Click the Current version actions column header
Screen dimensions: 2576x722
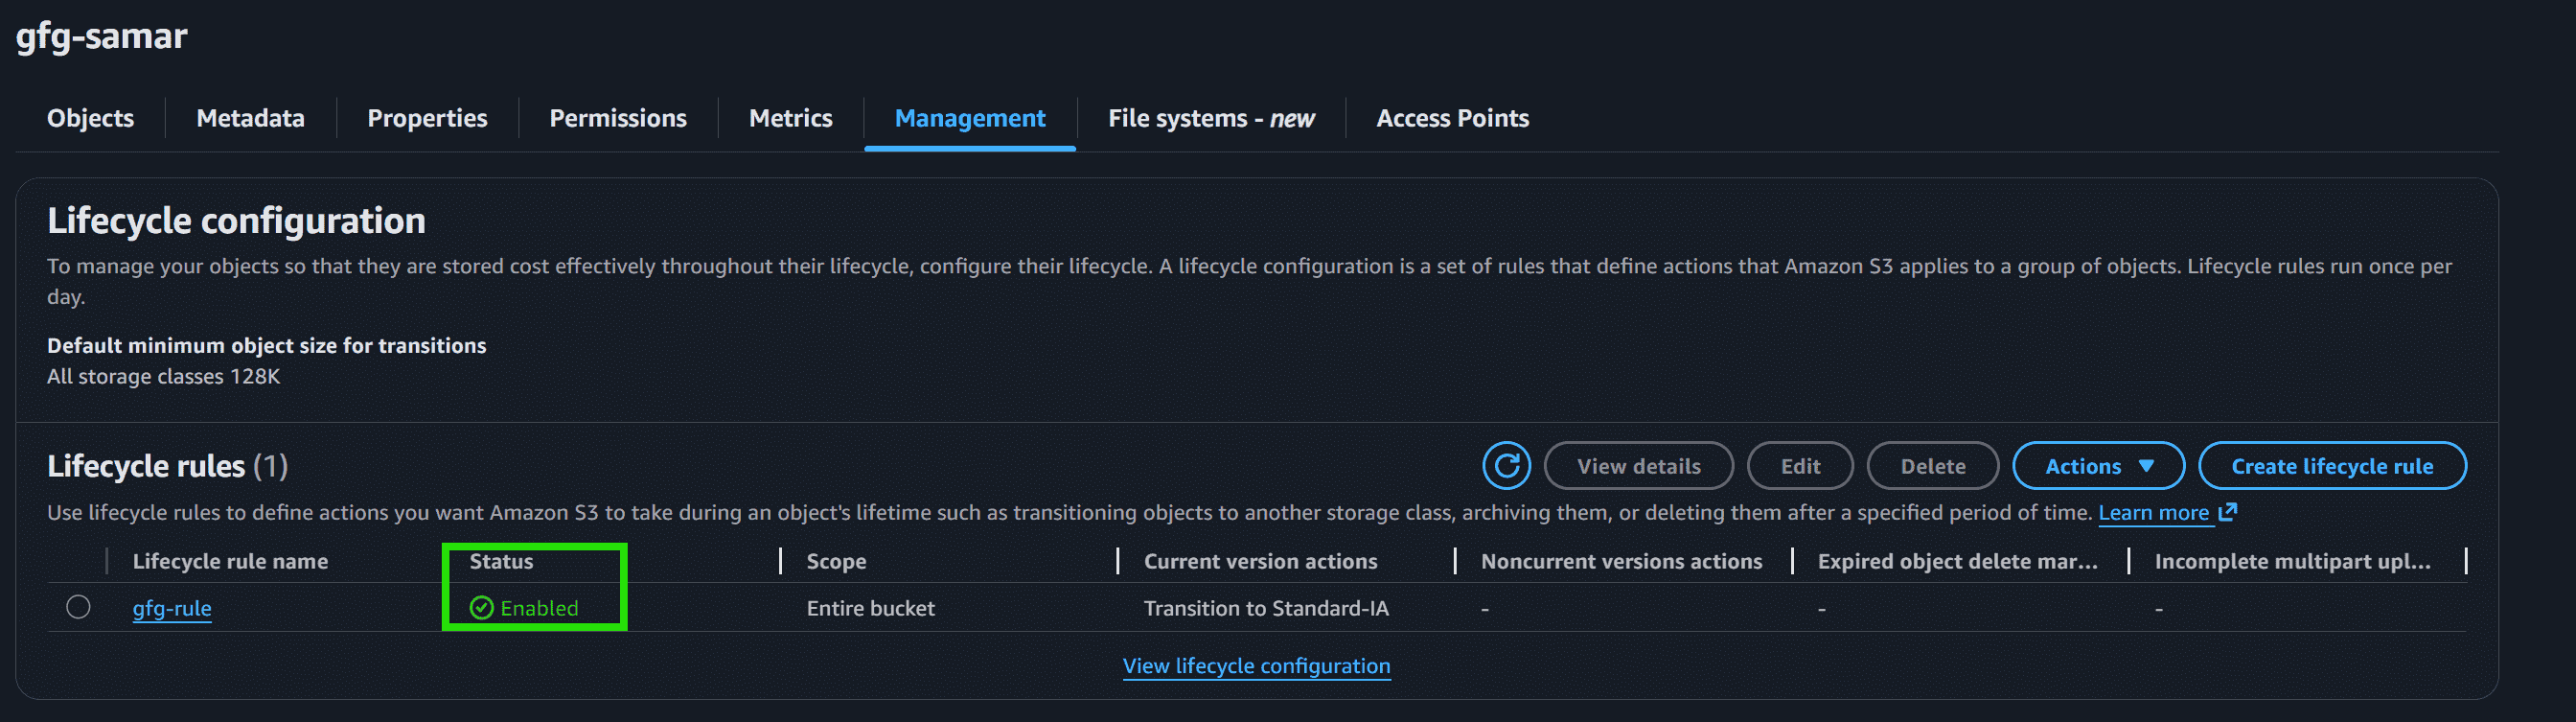[x=1260, y=561]
